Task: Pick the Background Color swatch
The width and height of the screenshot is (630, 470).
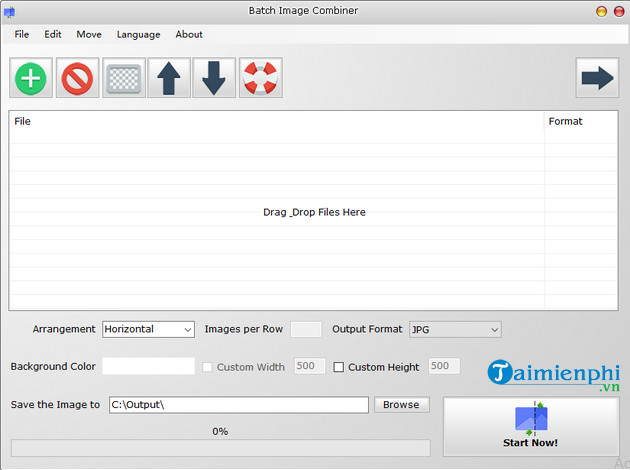Action: click(148, 366)
